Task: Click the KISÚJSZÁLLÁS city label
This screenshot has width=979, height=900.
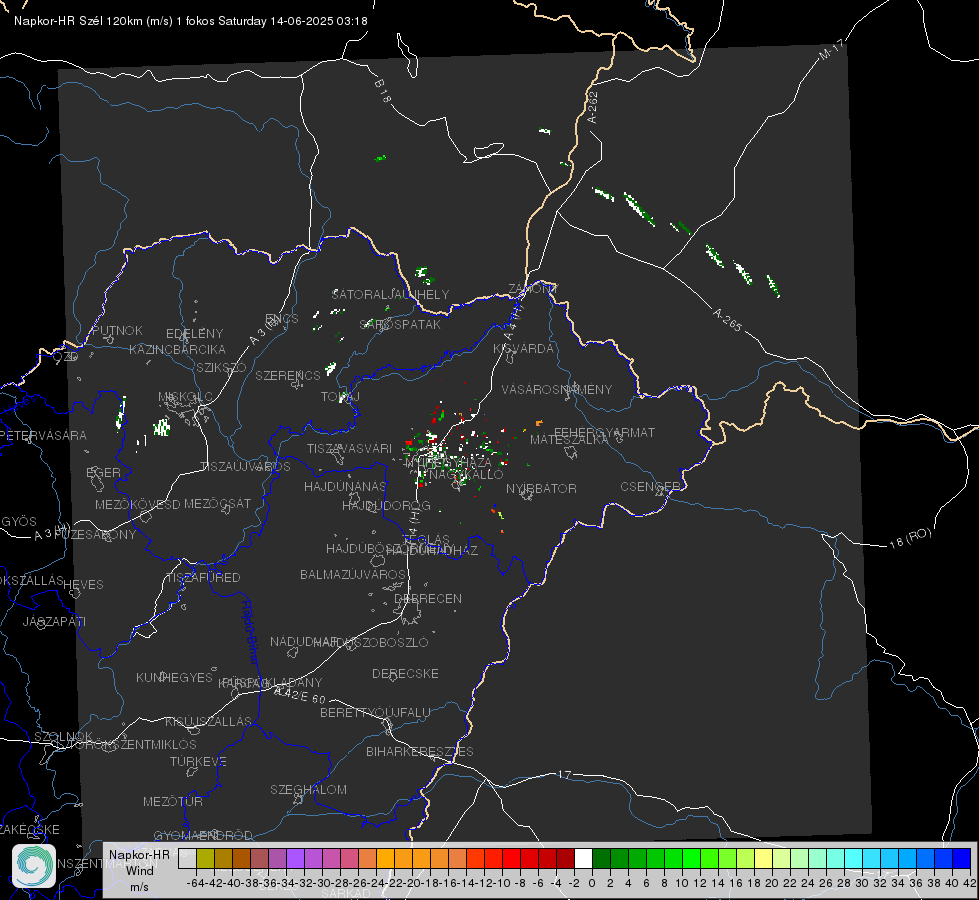Action: click(x=209, y=721)
